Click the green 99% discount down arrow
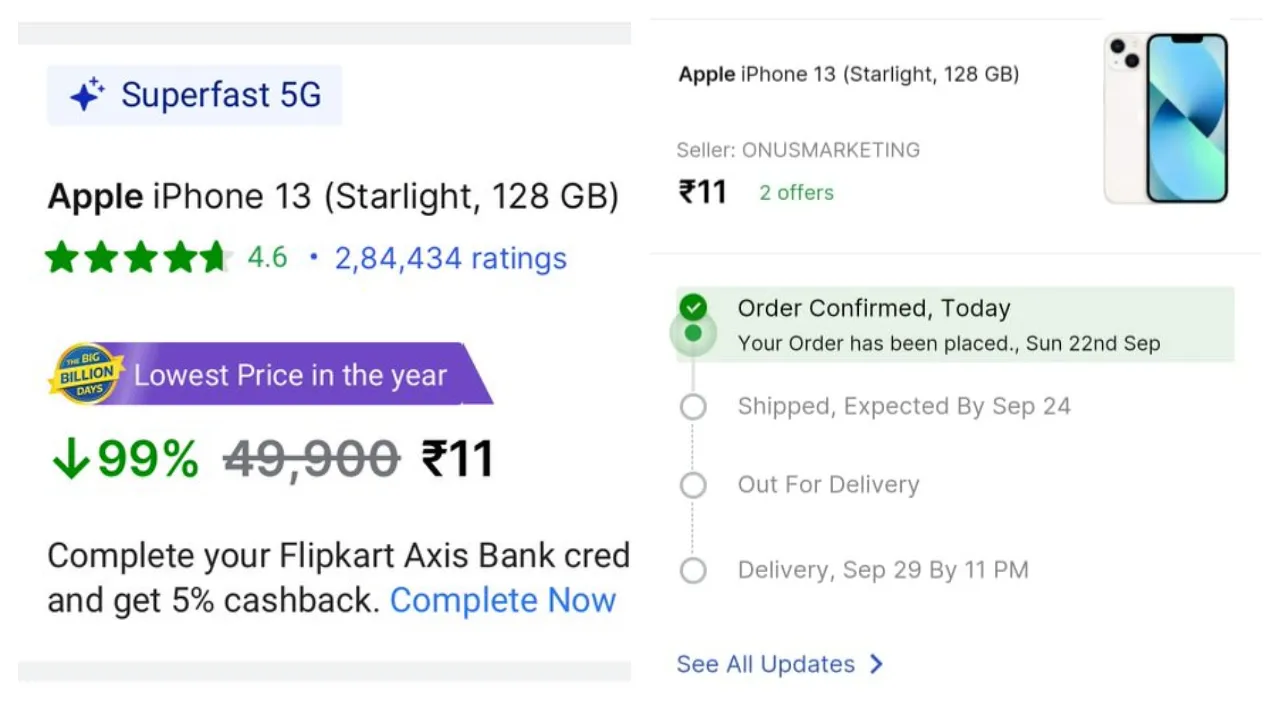Image resolution: width=1280 pixels, height=720 pixels. (x=70, y=460)
